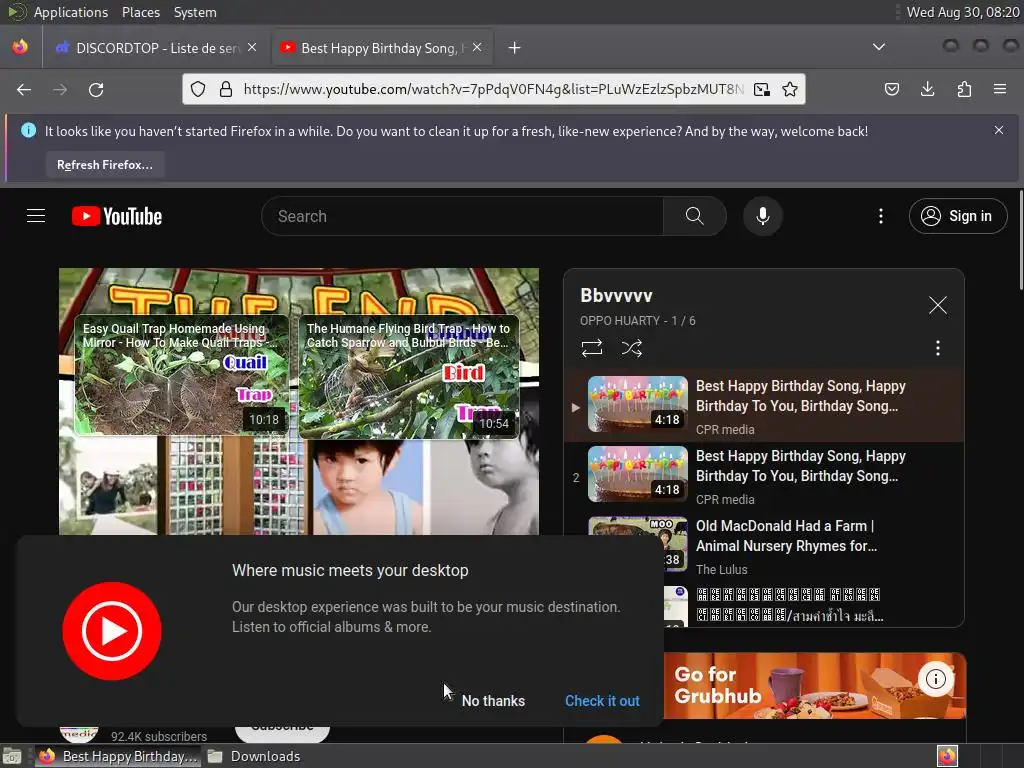
Task: Open the YouTube guide hamburger menu
Action: 36,216
